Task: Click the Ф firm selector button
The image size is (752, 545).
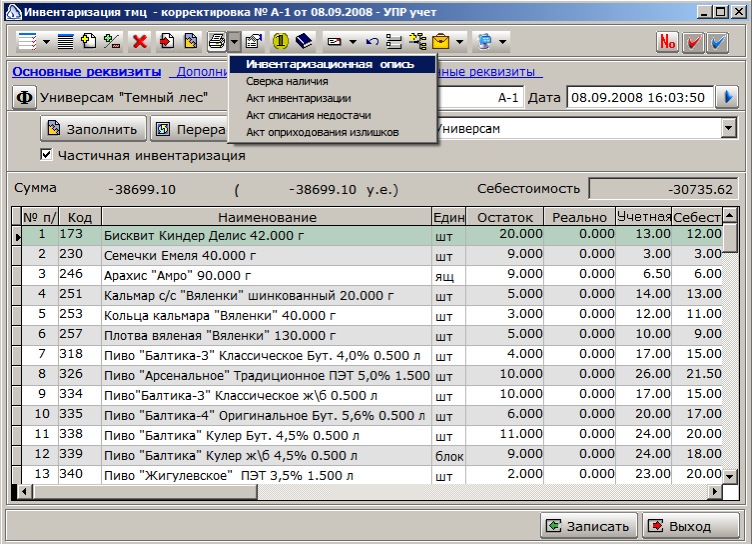Action: tap(24, 97)
